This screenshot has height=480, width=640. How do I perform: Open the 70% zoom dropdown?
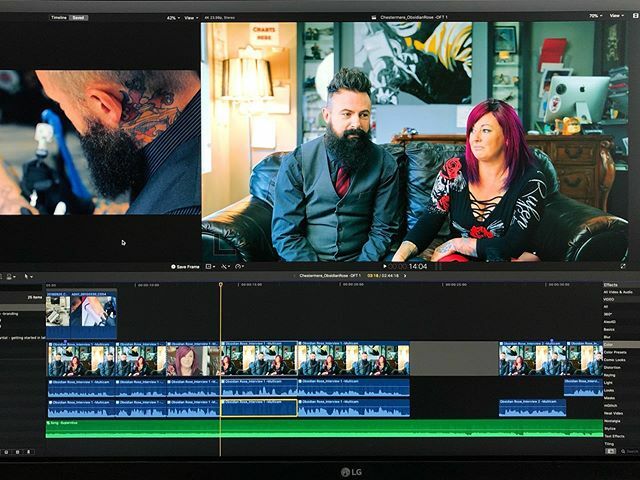[596, 16]
